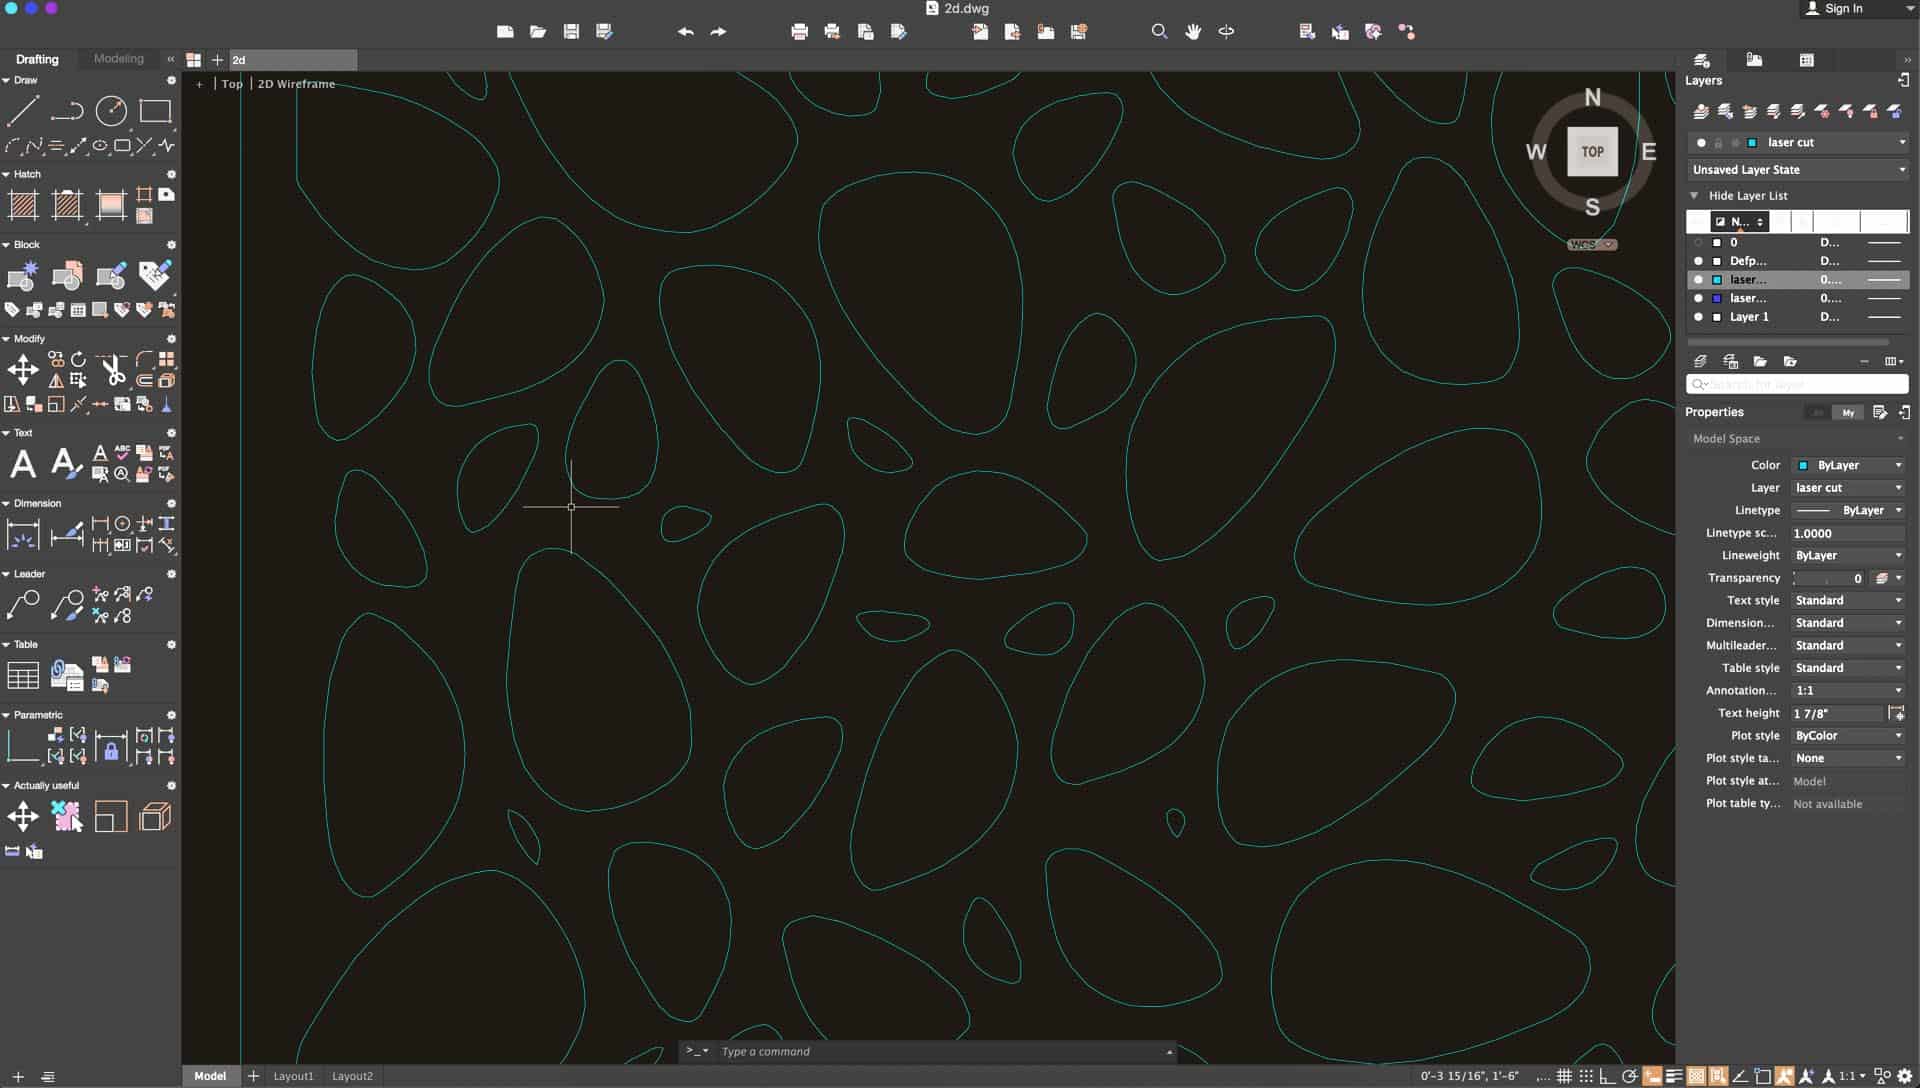Toggle visibility of Defpoints layer
This screenshot has width=1920, height=1088.
[x=1698, y=261]
